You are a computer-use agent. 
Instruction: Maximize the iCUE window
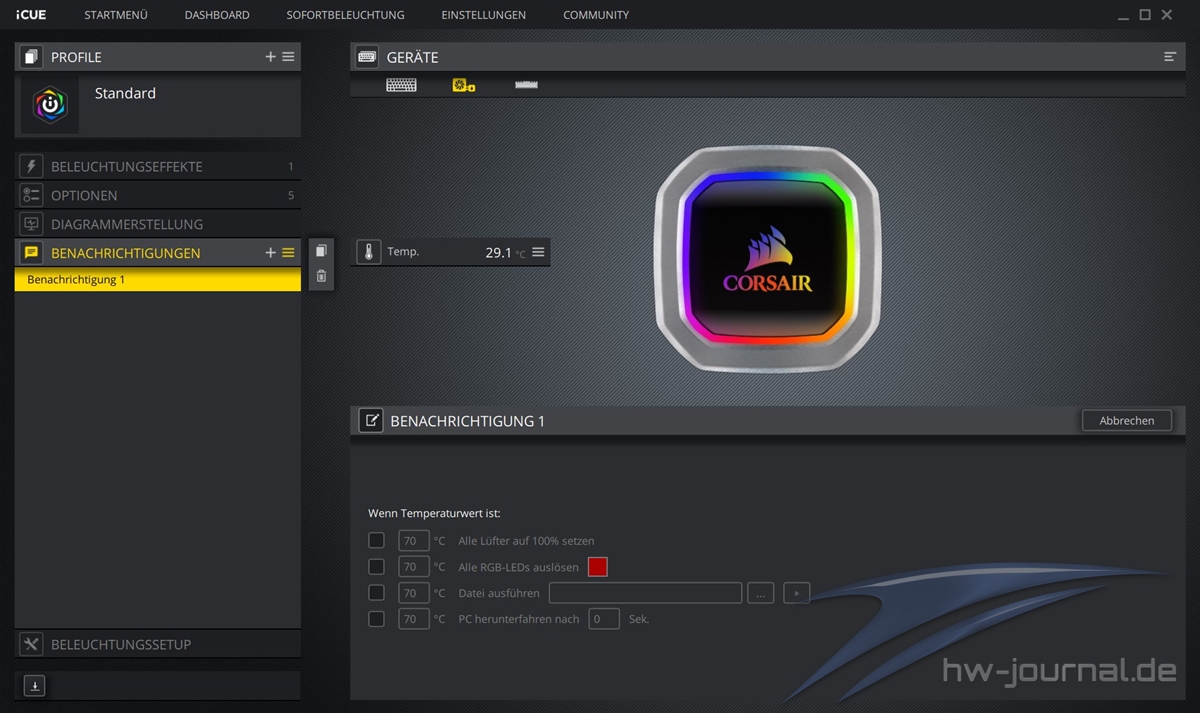click(1145, 15)
